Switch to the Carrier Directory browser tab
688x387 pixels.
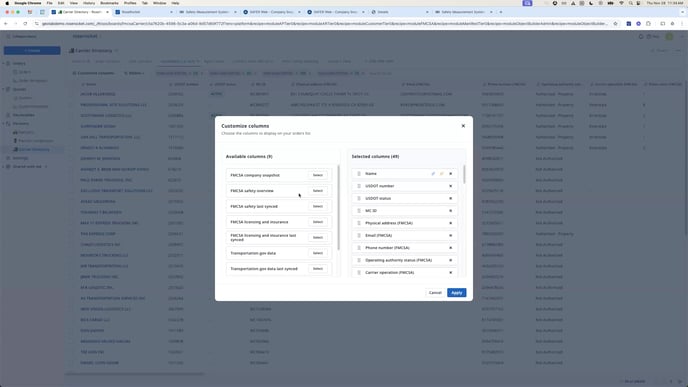click(80, 12)
